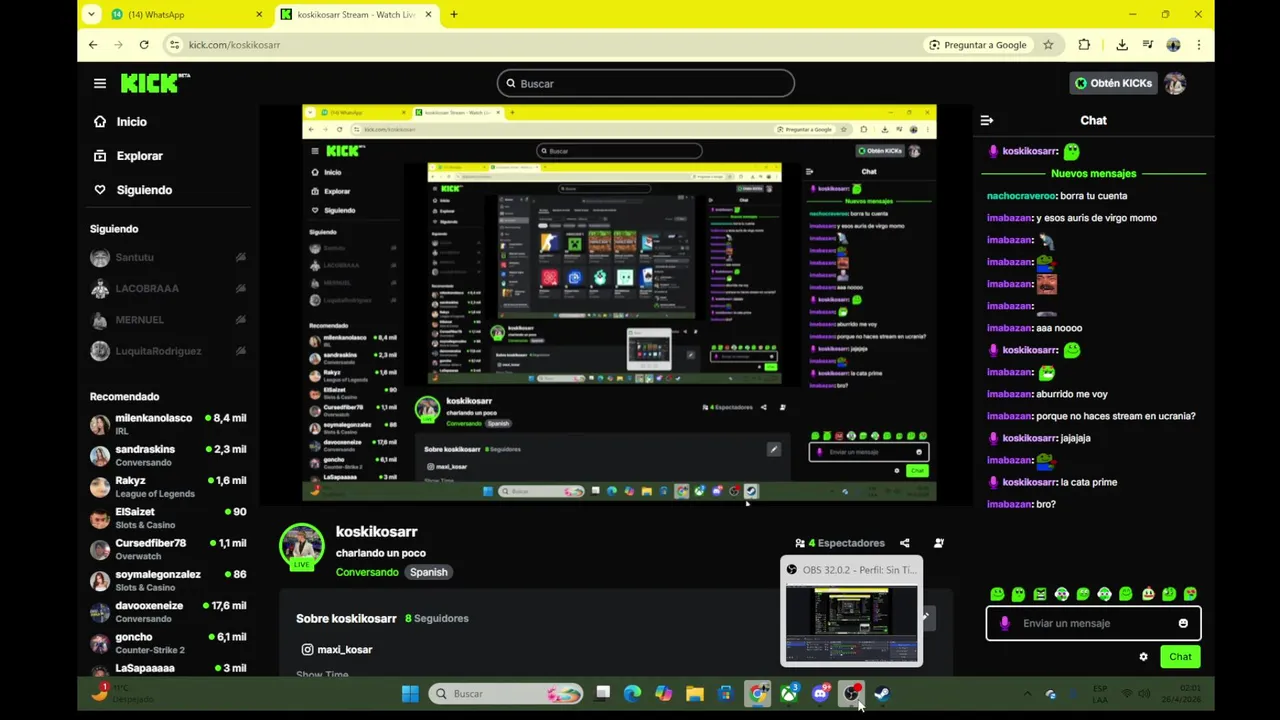
Task: Bookmark this page with the star icon
Action: [x=1048, y=45]
